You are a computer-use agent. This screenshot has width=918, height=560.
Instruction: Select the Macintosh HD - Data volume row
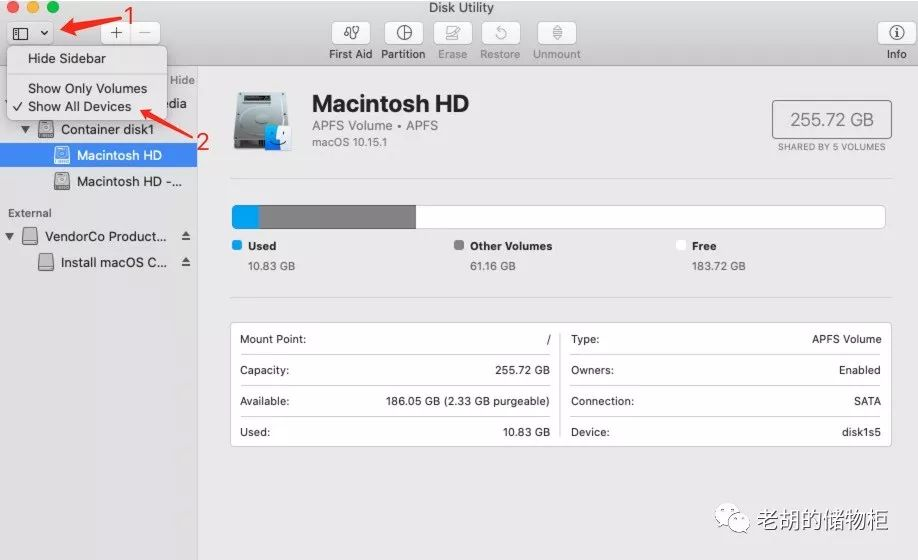point(98,181)
